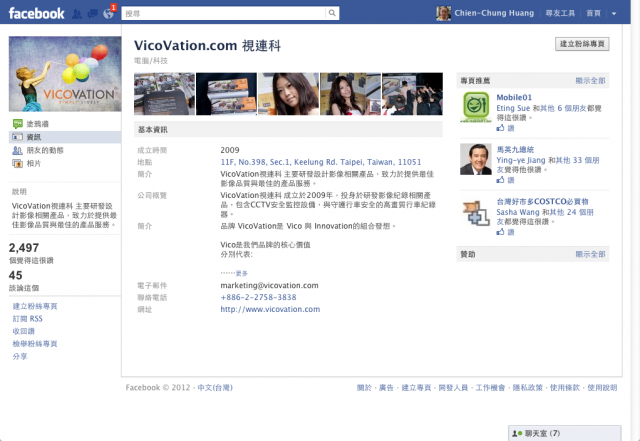
Task: Open footer 使用說明 help link
Action: coord(602,388)
